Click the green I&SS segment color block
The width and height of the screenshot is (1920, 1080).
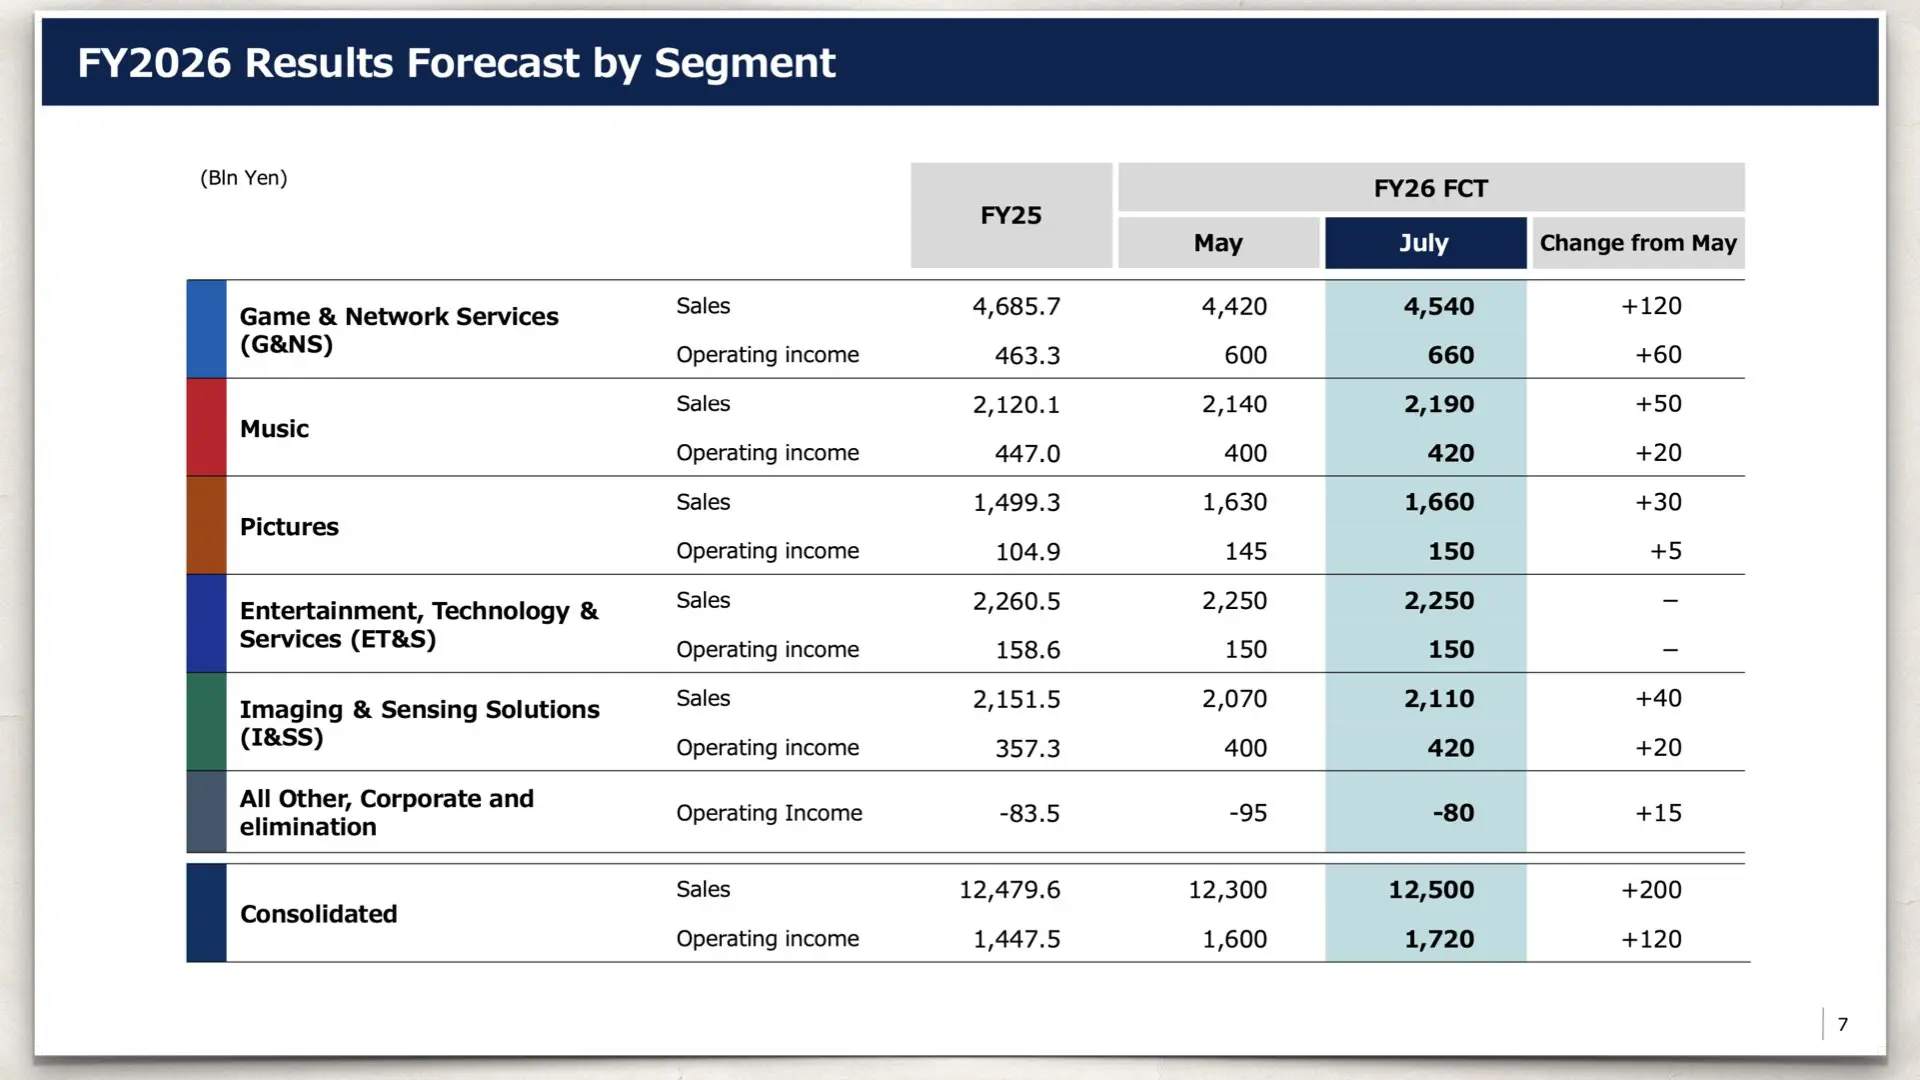click(x=206, y=722)
